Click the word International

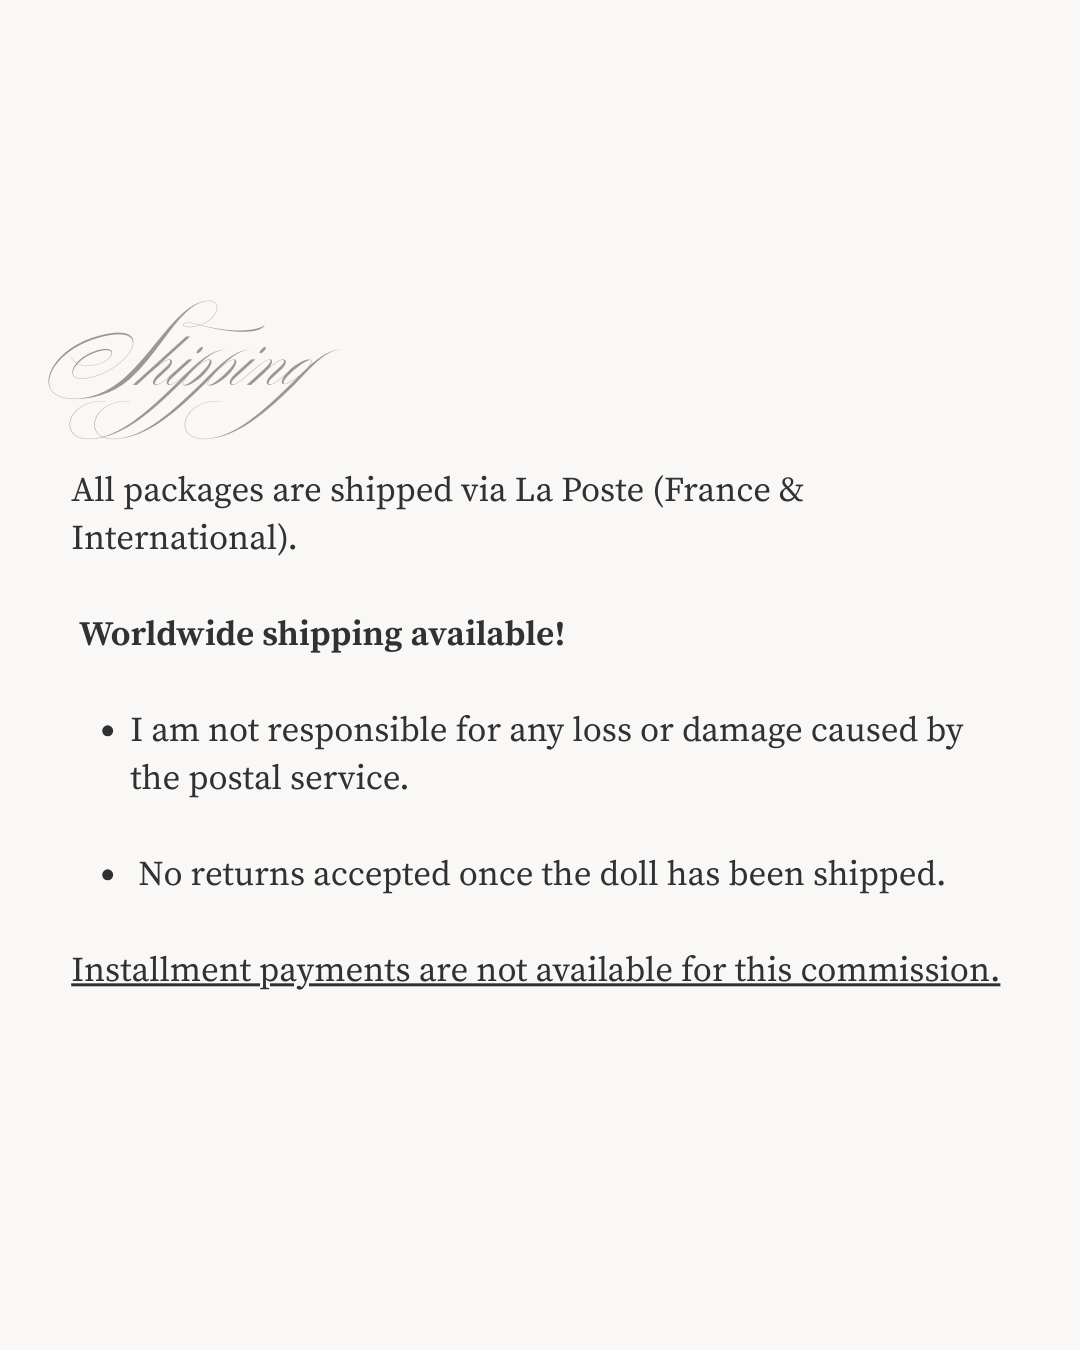180,538
